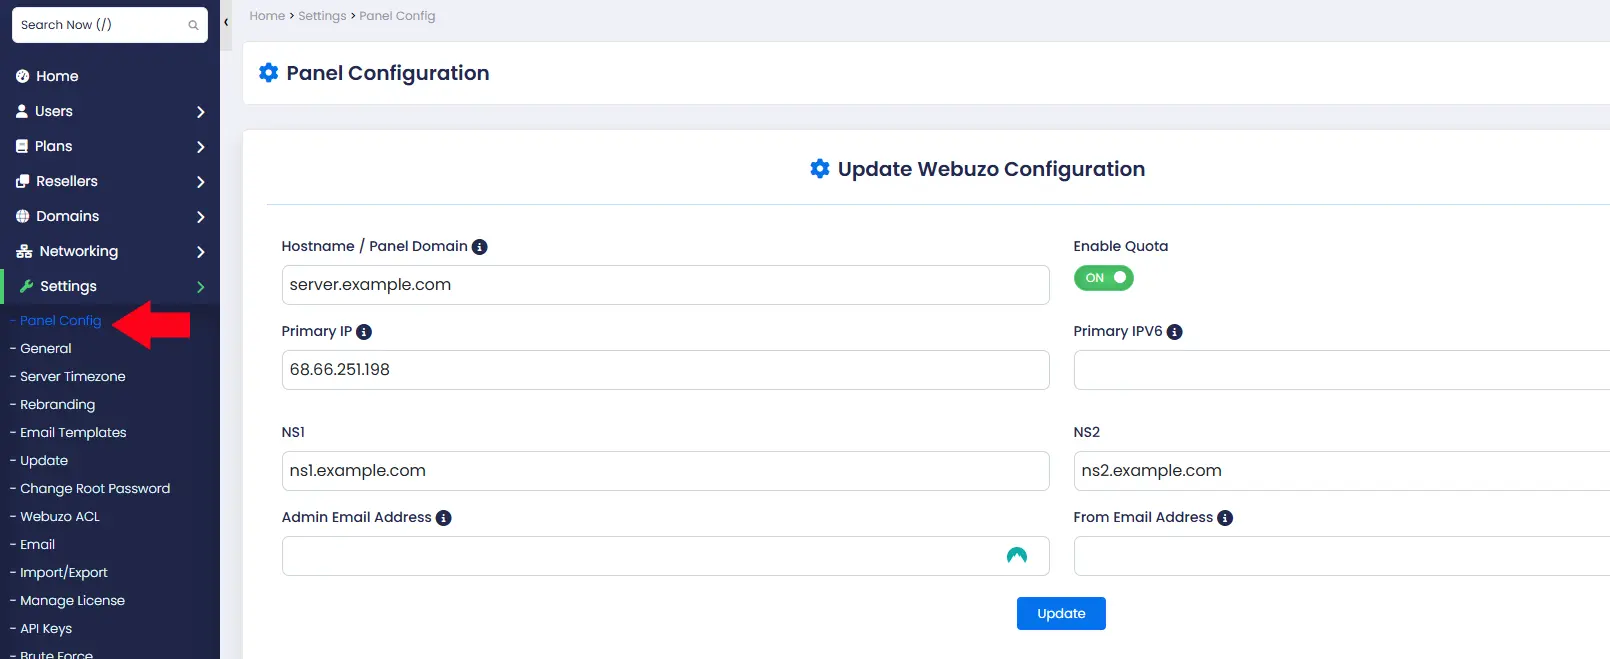The width and height of the screenshot is (1610, 659).
Task: Click the blue Update button
Action: (x=1061, y=614)
